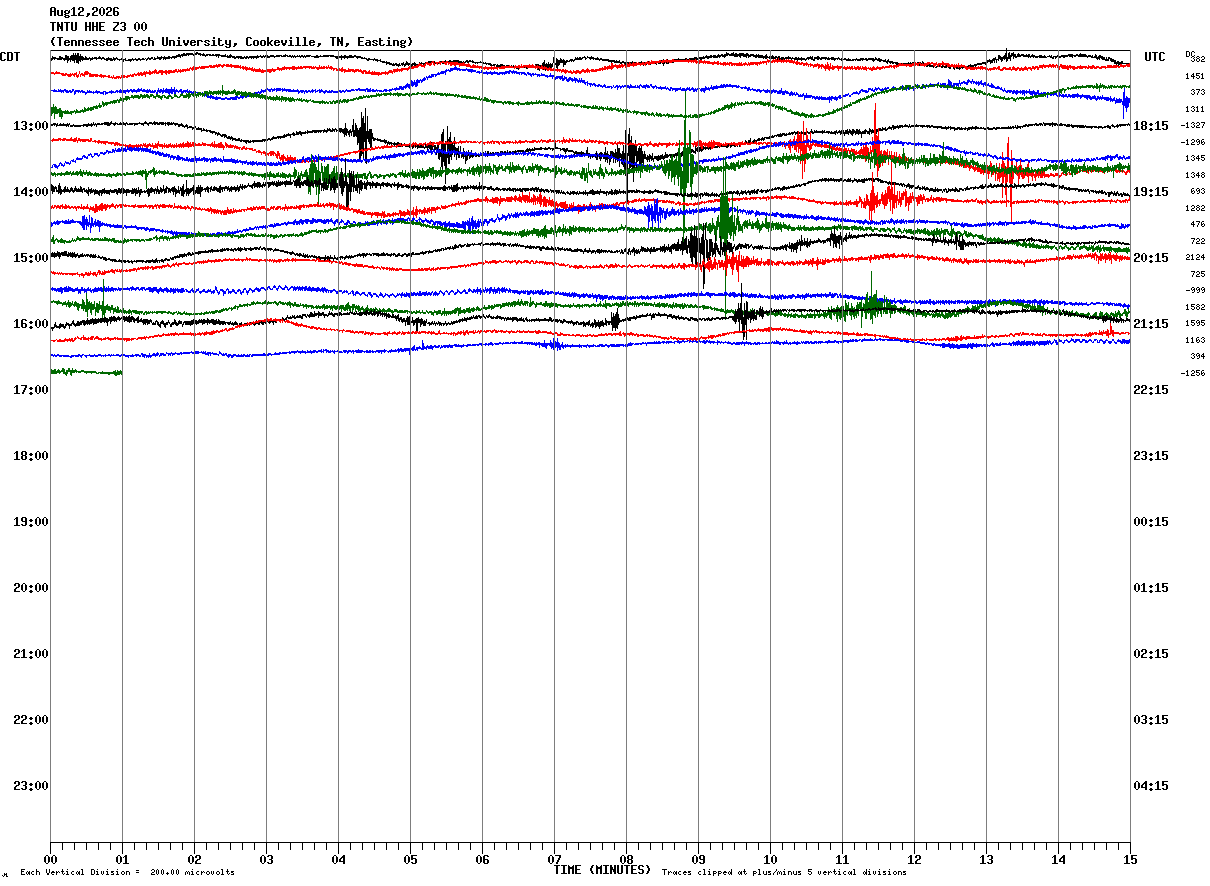Screen dimensions: 1210x886
Task: Click the Each Vertical Division 200.00 microvolts note
Action: (127, 873)
